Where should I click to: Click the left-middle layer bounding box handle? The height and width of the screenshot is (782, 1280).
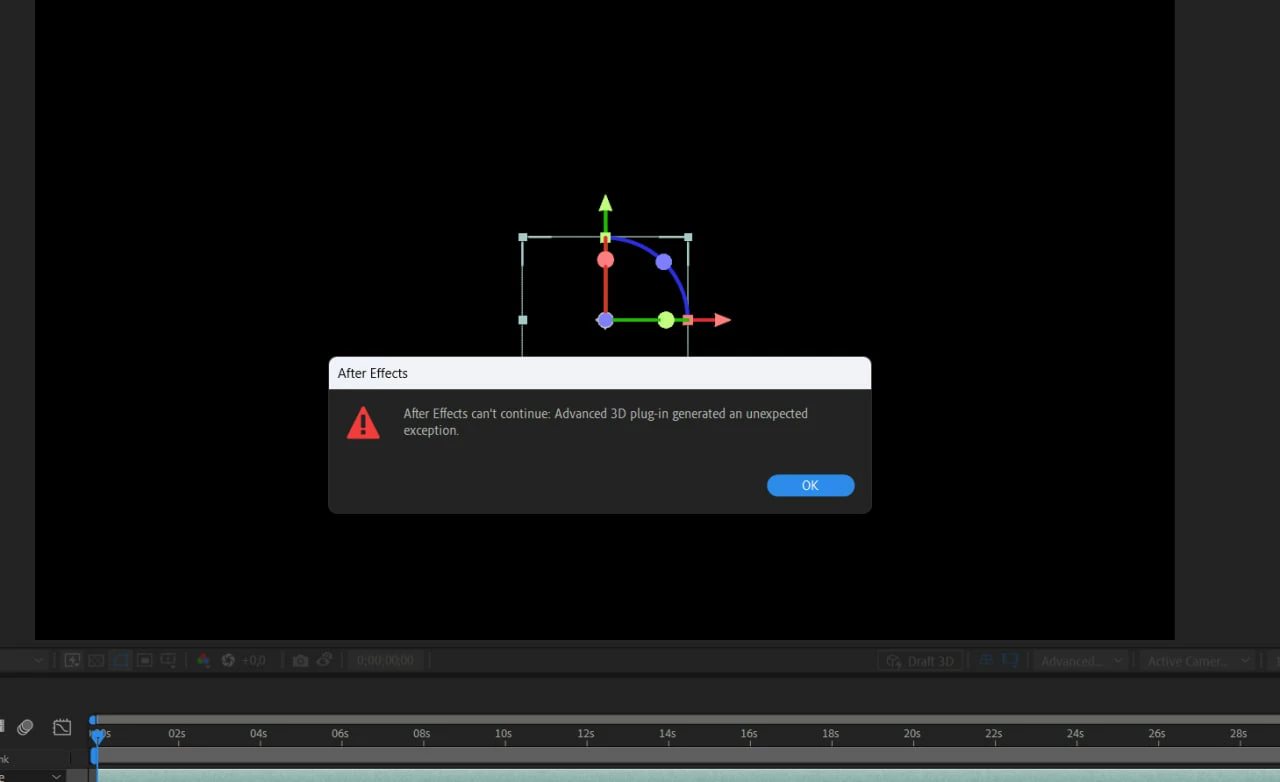[x=522, y=320]
